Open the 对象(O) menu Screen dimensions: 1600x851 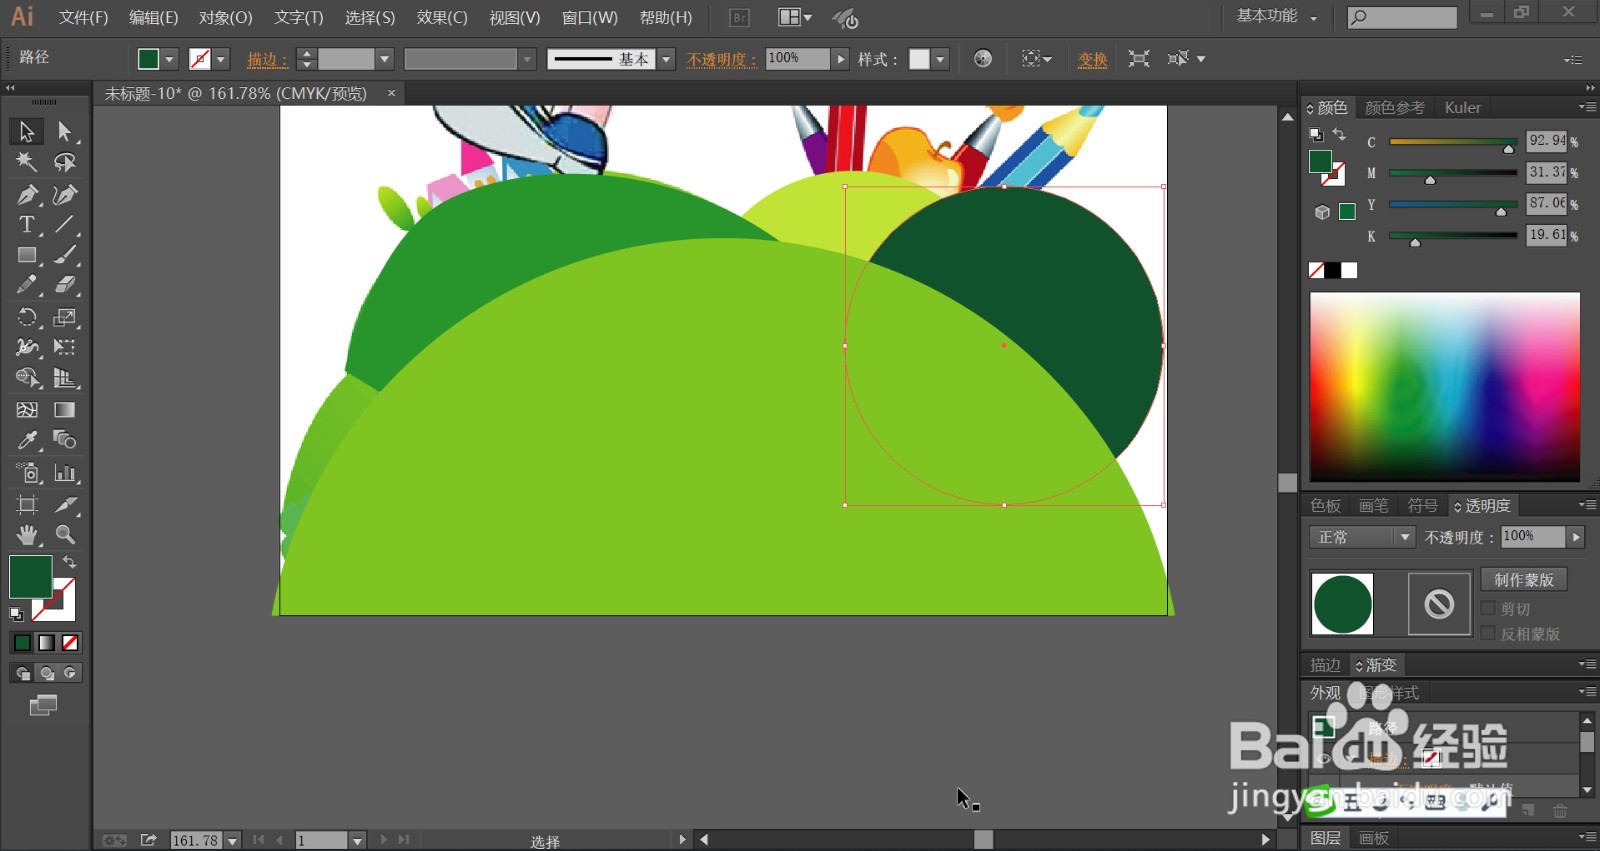coord(225,17)
